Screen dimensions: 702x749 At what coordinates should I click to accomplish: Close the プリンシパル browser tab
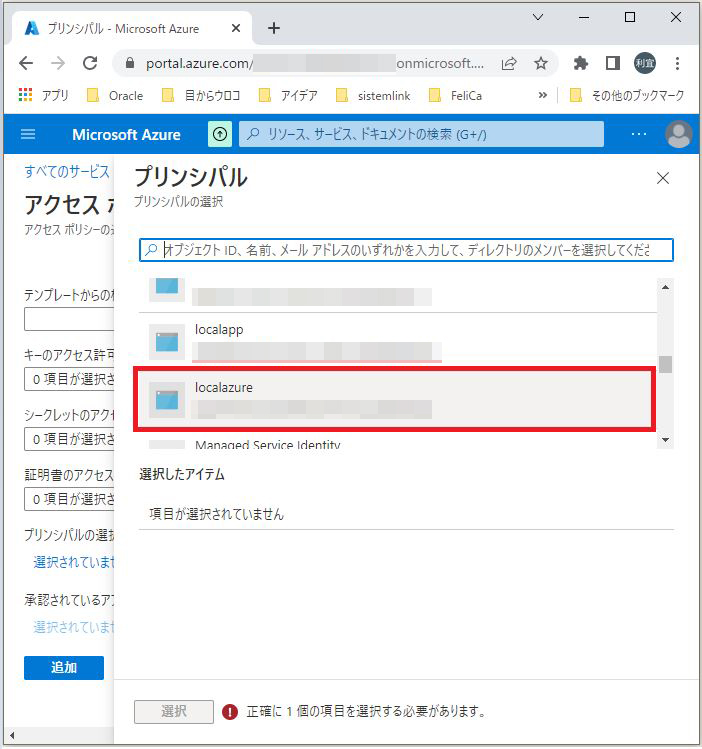point(235,28)
